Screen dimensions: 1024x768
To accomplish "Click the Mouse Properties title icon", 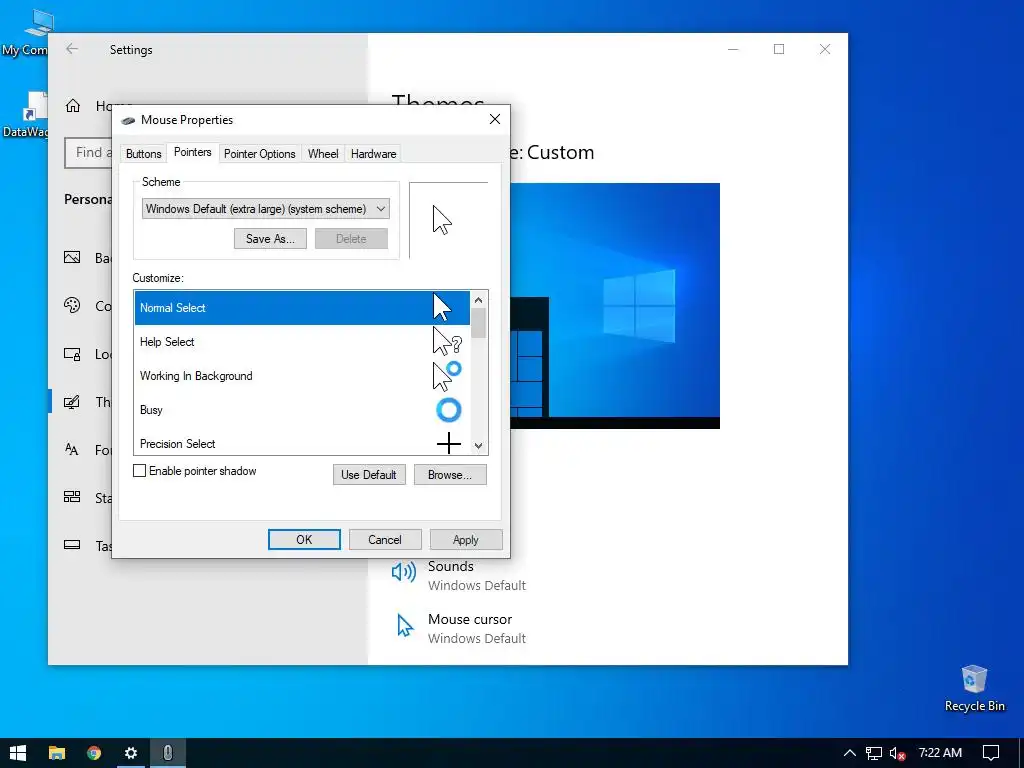I will tap(128, 120).
